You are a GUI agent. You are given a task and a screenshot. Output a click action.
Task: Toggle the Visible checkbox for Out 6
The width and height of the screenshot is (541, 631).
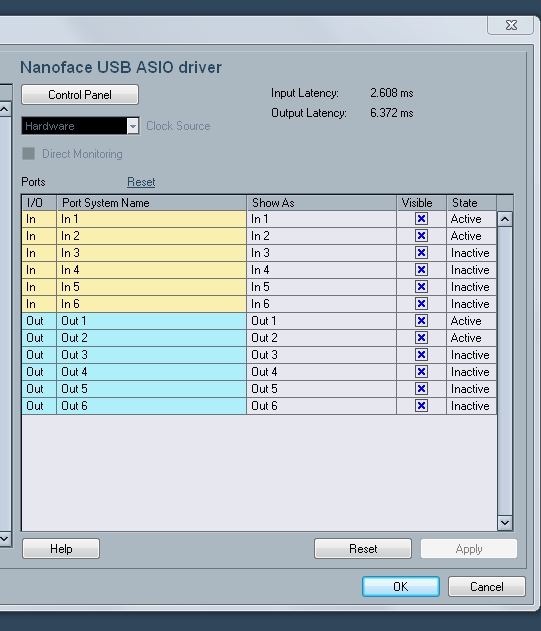tap(421, 406)
